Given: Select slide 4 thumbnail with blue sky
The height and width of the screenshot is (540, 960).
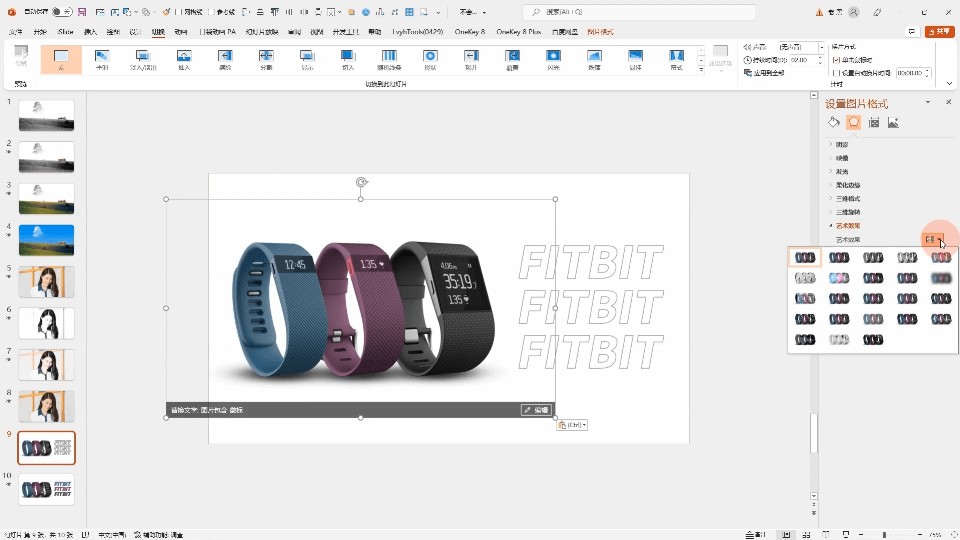Looking at the screenshot, I should [x=46, y=239].
